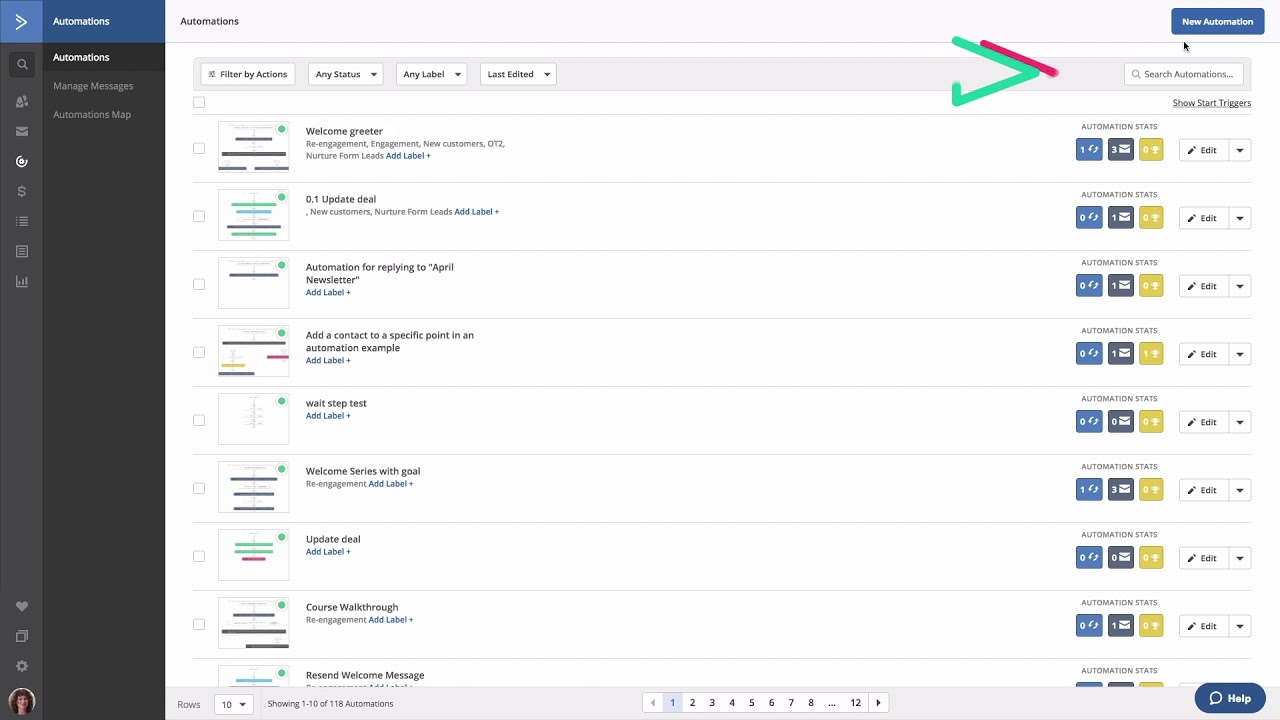Open the Automations Map page

[x=91, y=114]
